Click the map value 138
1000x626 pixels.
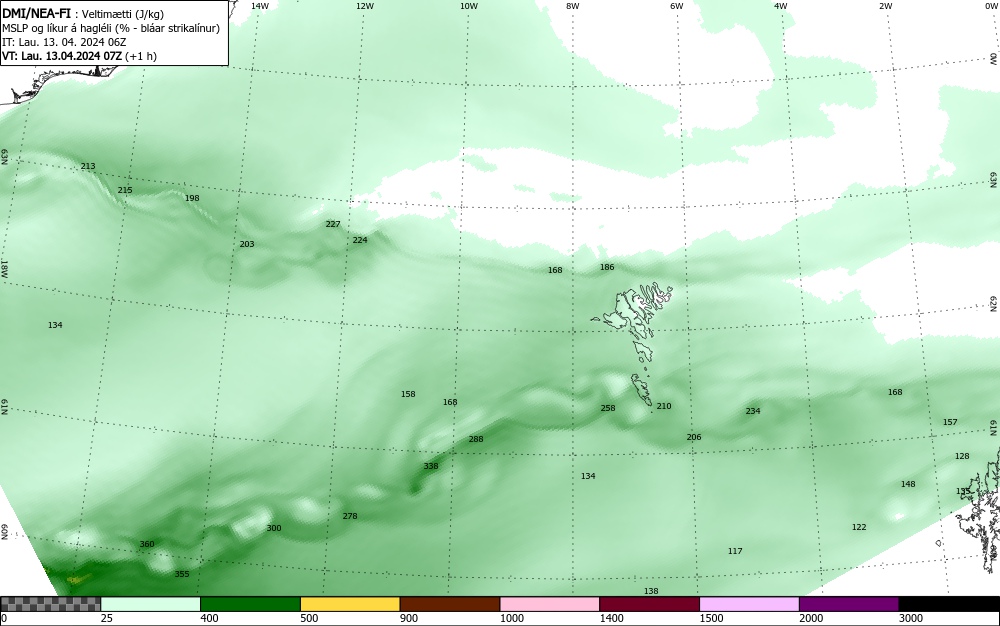click(651, 592)
